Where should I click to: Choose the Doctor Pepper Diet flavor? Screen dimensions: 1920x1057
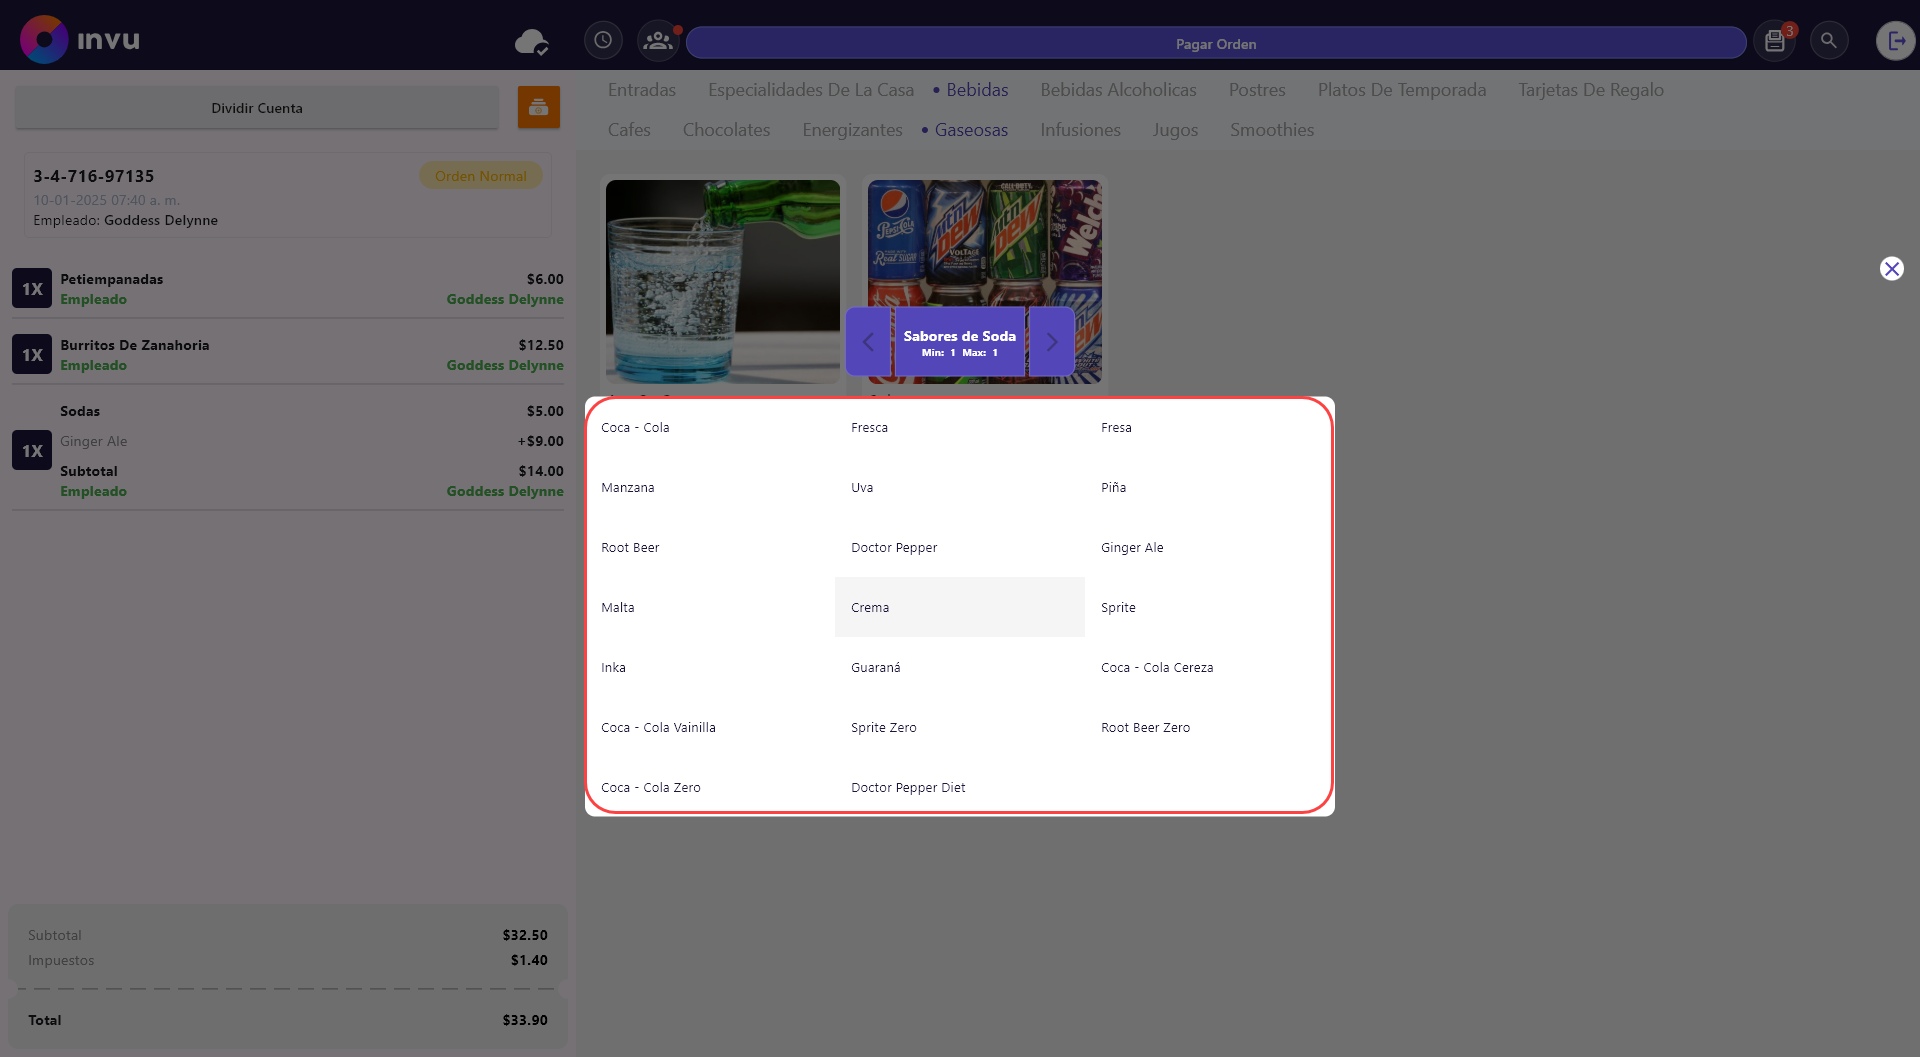[x=960, y=787]
